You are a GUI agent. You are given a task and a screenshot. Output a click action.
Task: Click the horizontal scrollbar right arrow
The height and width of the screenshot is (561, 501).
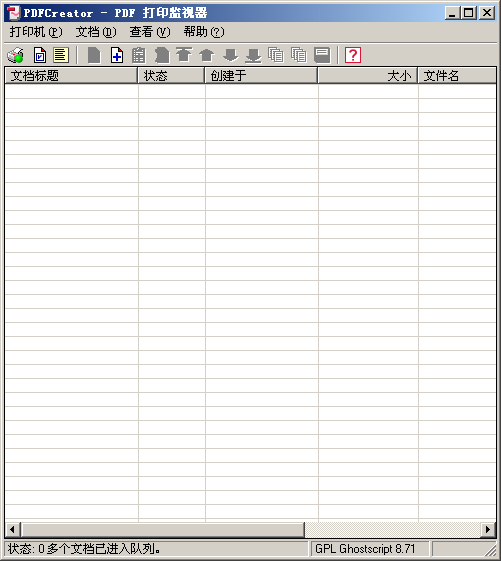pyautogui.click(x=488, y=530)
